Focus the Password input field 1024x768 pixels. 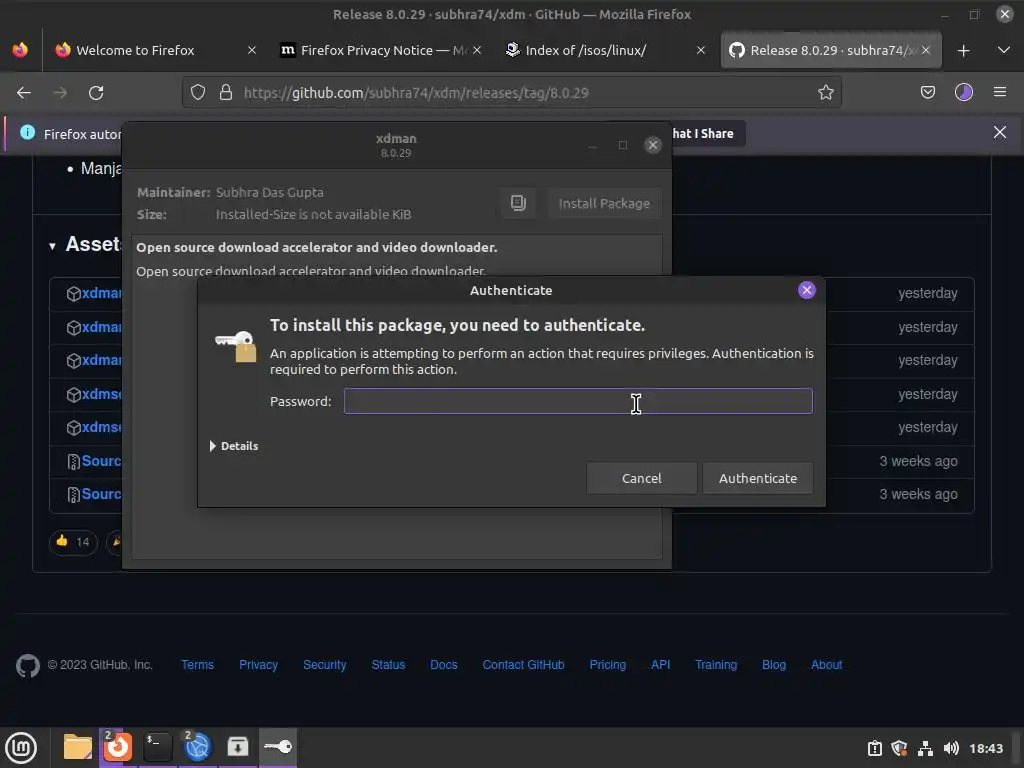[578, 401]
